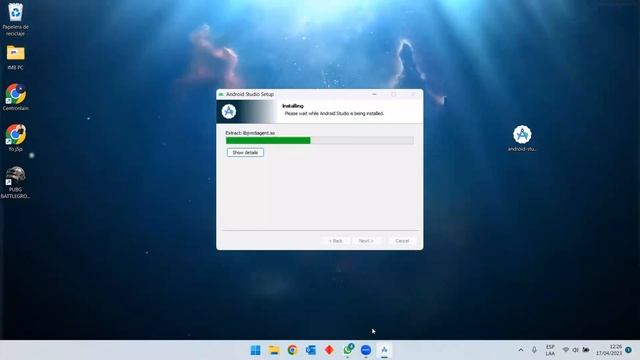Click the Android Studio Setup title bar text

click(x=250, y=94)
